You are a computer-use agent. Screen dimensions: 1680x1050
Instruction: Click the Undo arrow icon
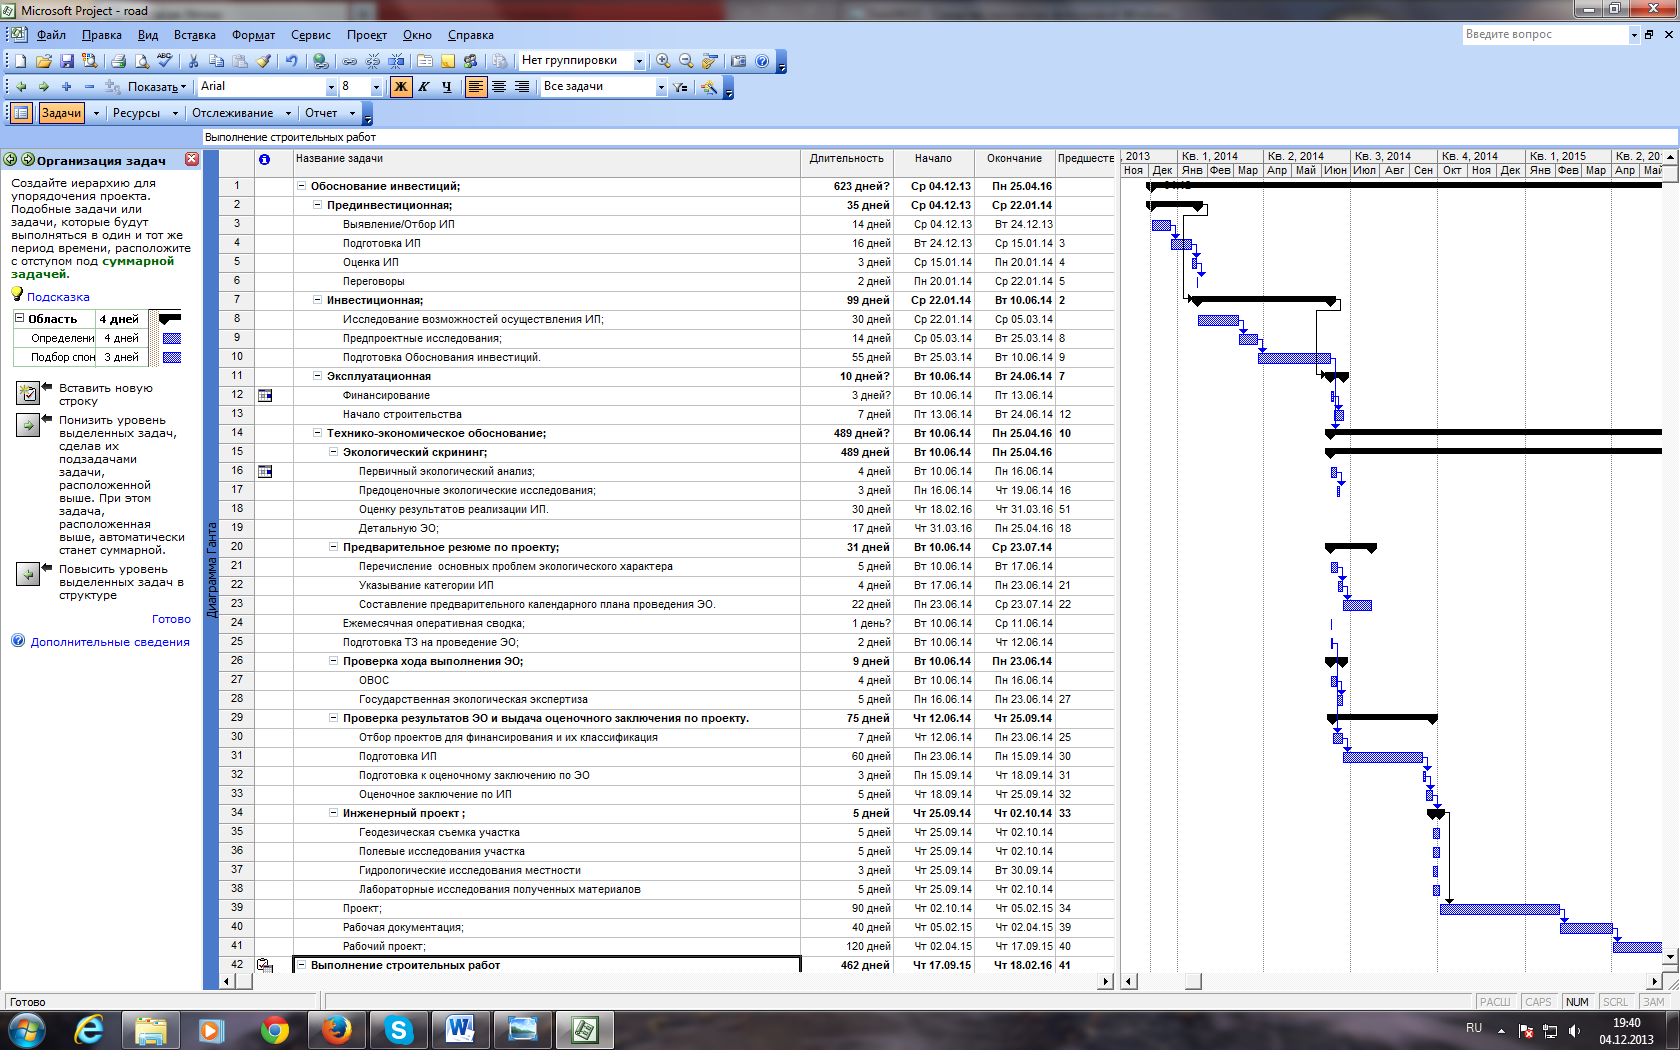[x=291, y=61]
